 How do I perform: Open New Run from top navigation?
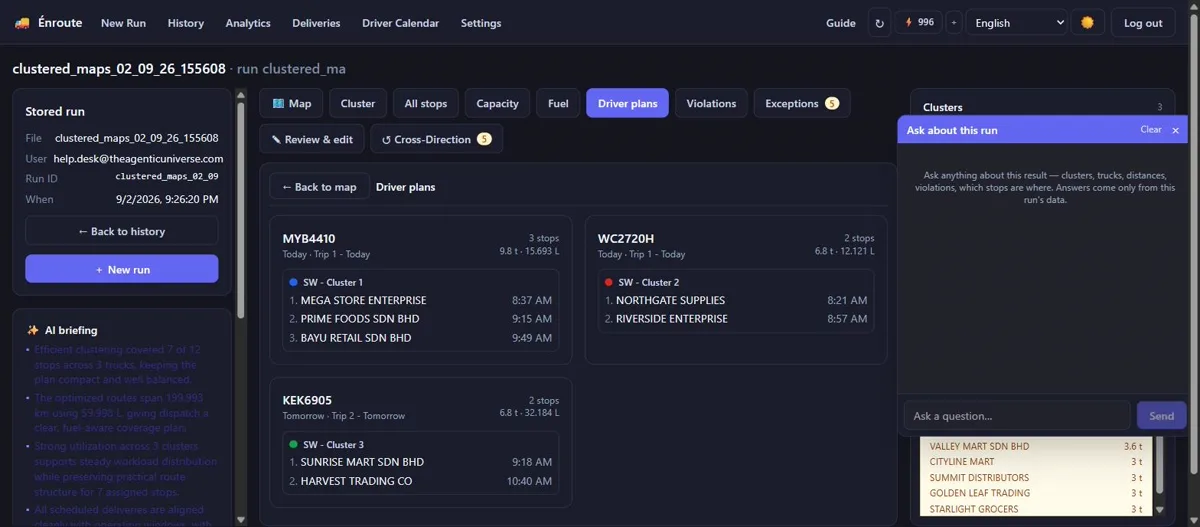click(x=125, y=23)
